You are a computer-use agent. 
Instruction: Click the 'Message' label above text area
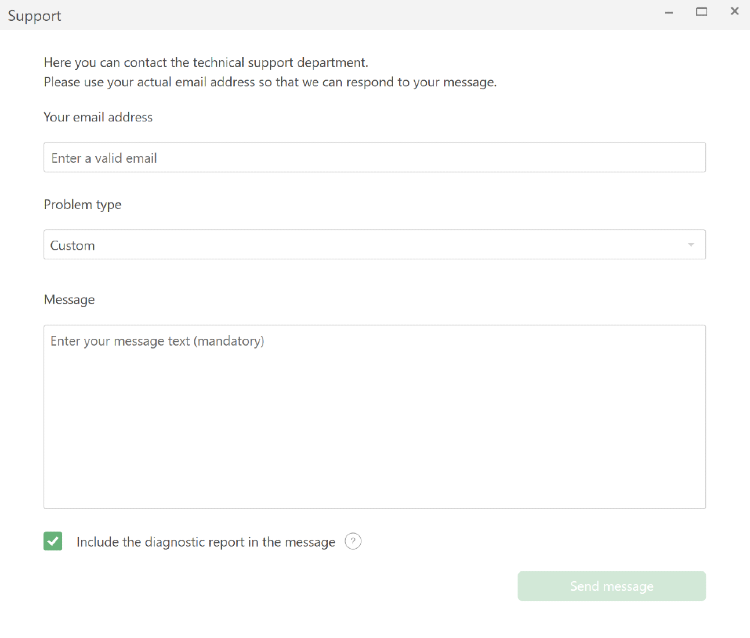69,300
